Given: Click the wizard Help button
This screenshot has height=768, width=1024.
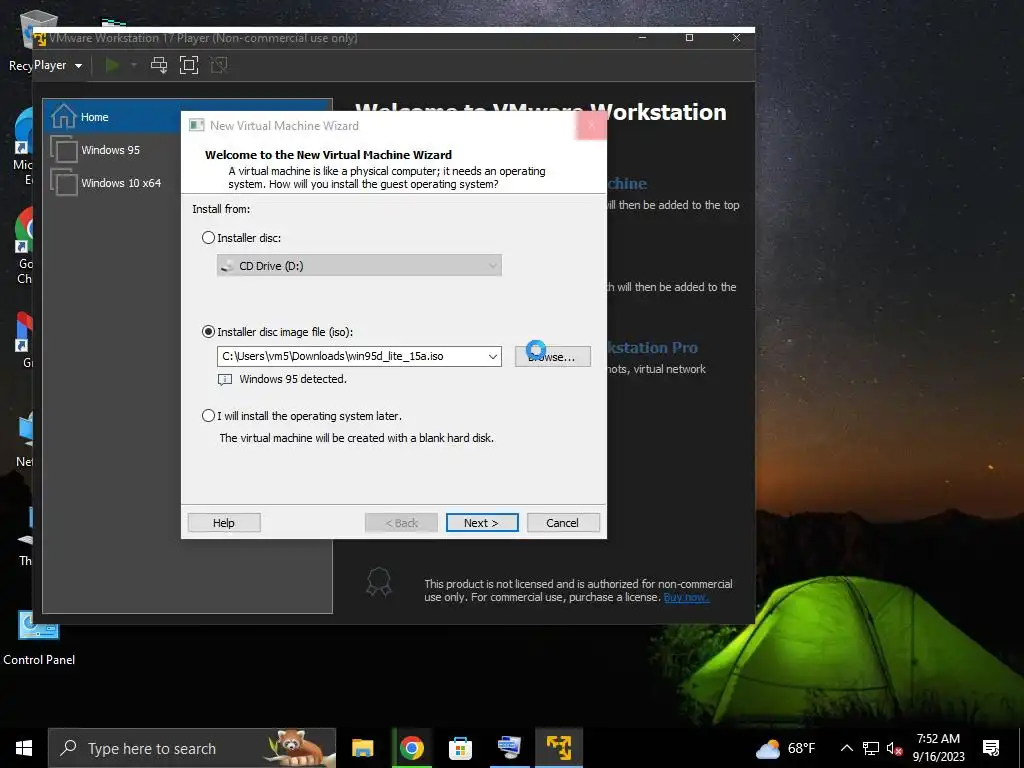Looking at the screenshot, I should [224, 522].
